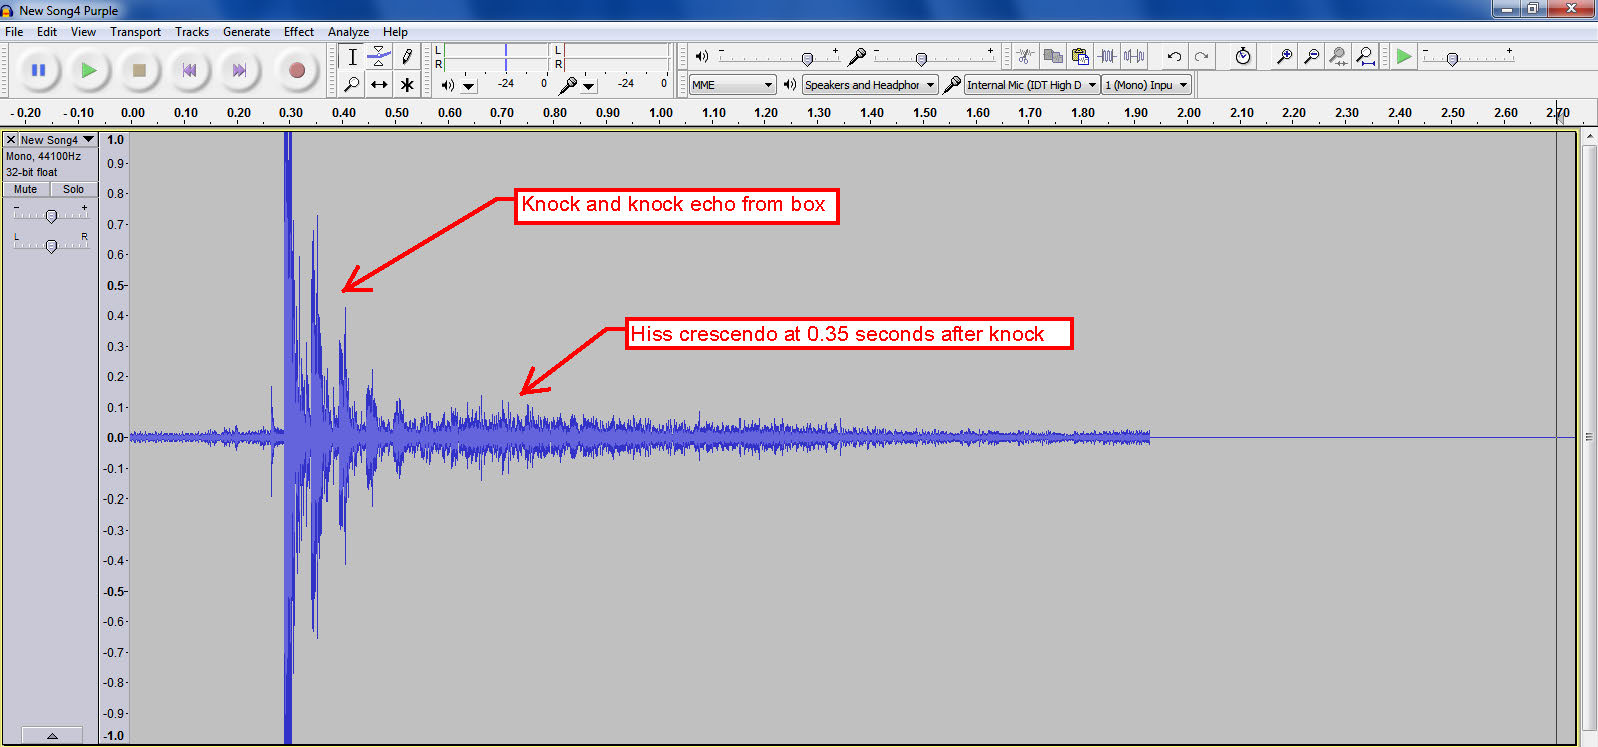Open the View menu
Image resolution: width=1598 pixels, height=747 pixels.
click(x=83, y=32)
